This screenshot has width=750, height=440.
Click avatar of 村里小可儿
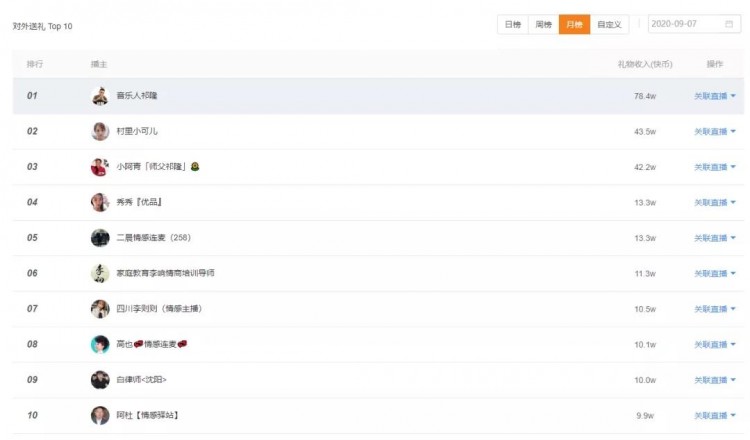[x=100, y=131]
